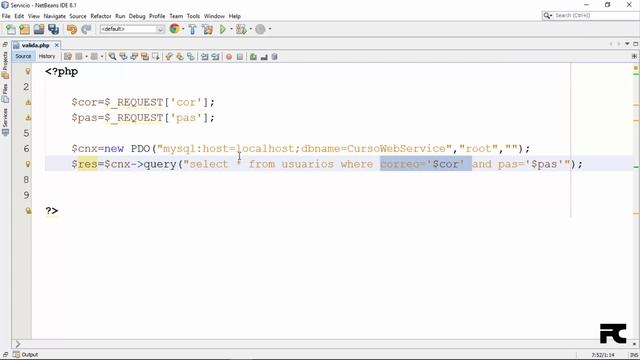This screenshot has height=360, width=640.
Task: Click the split editor icon at toolbar end
Action: (x=634, y=56)
